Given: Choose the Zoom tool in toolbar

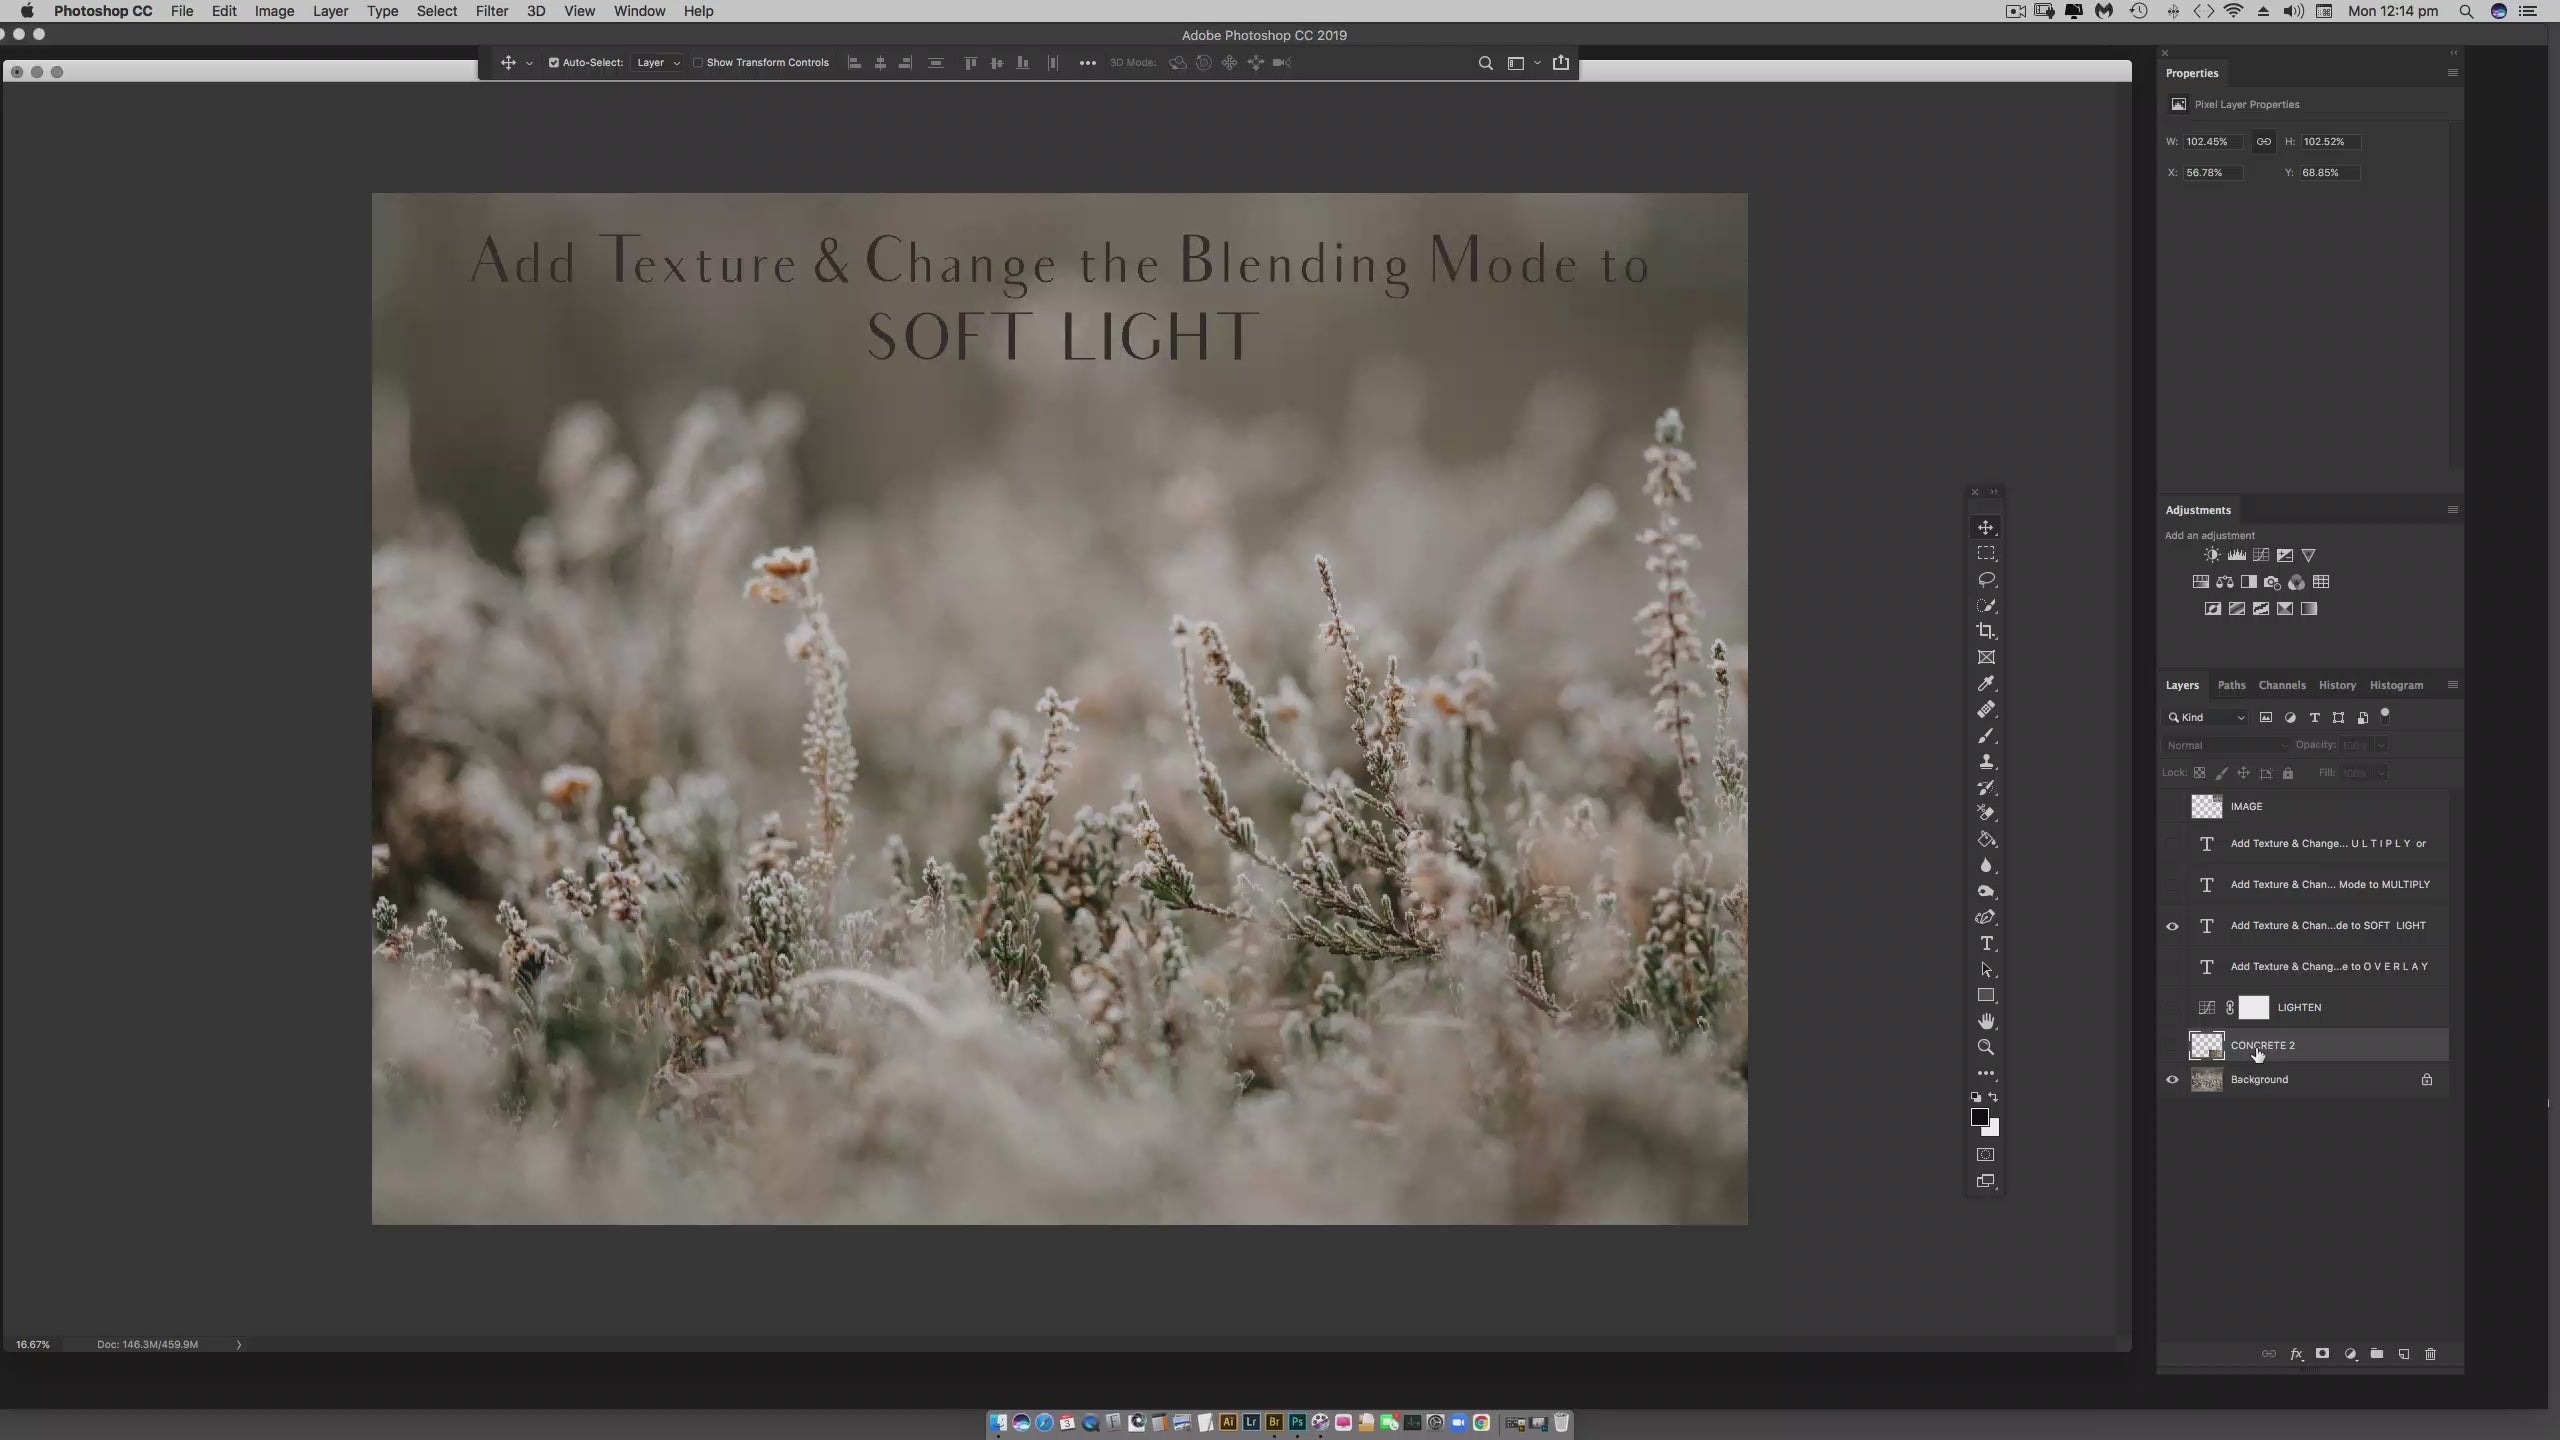Looking at the screenshot, I should tap(1986, 1047).
